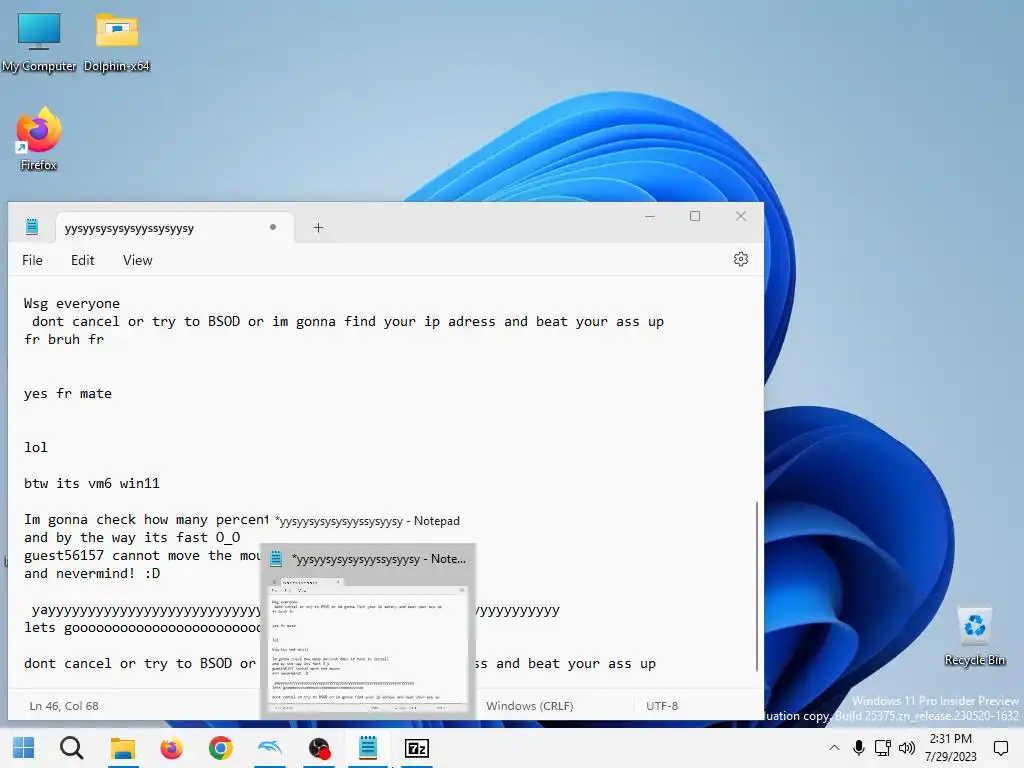Click the line 'and by the way its fast 0_0'

(x=133, y=537)
